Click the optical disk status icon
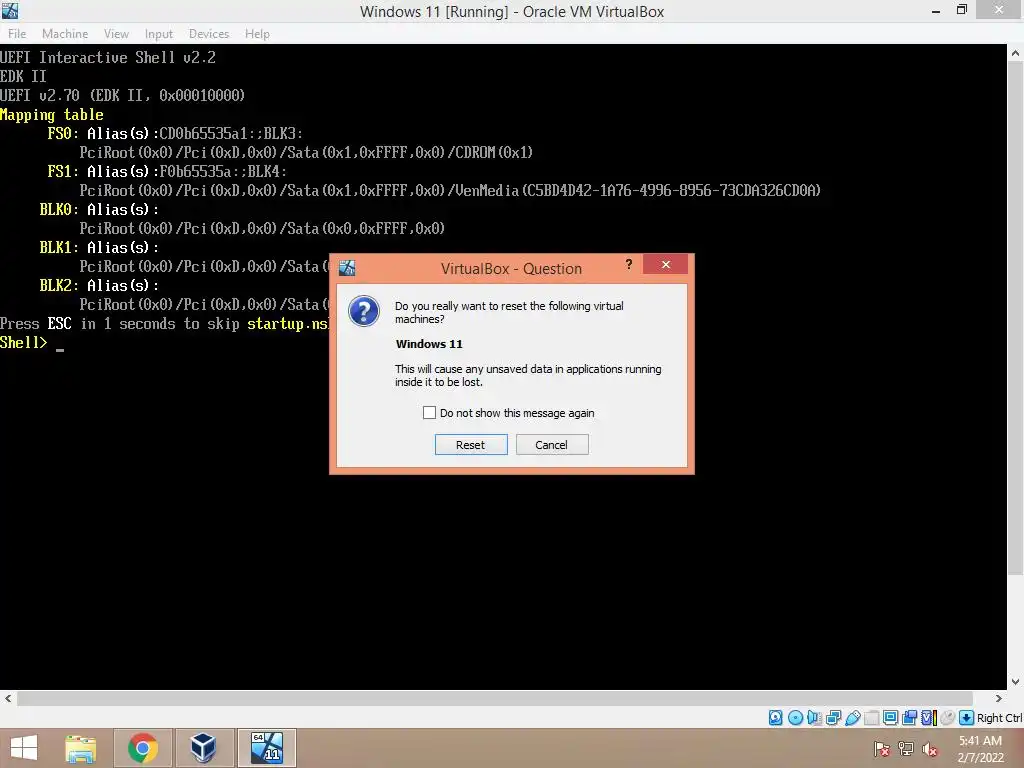The image size is (1024, 768). point(795,718)
